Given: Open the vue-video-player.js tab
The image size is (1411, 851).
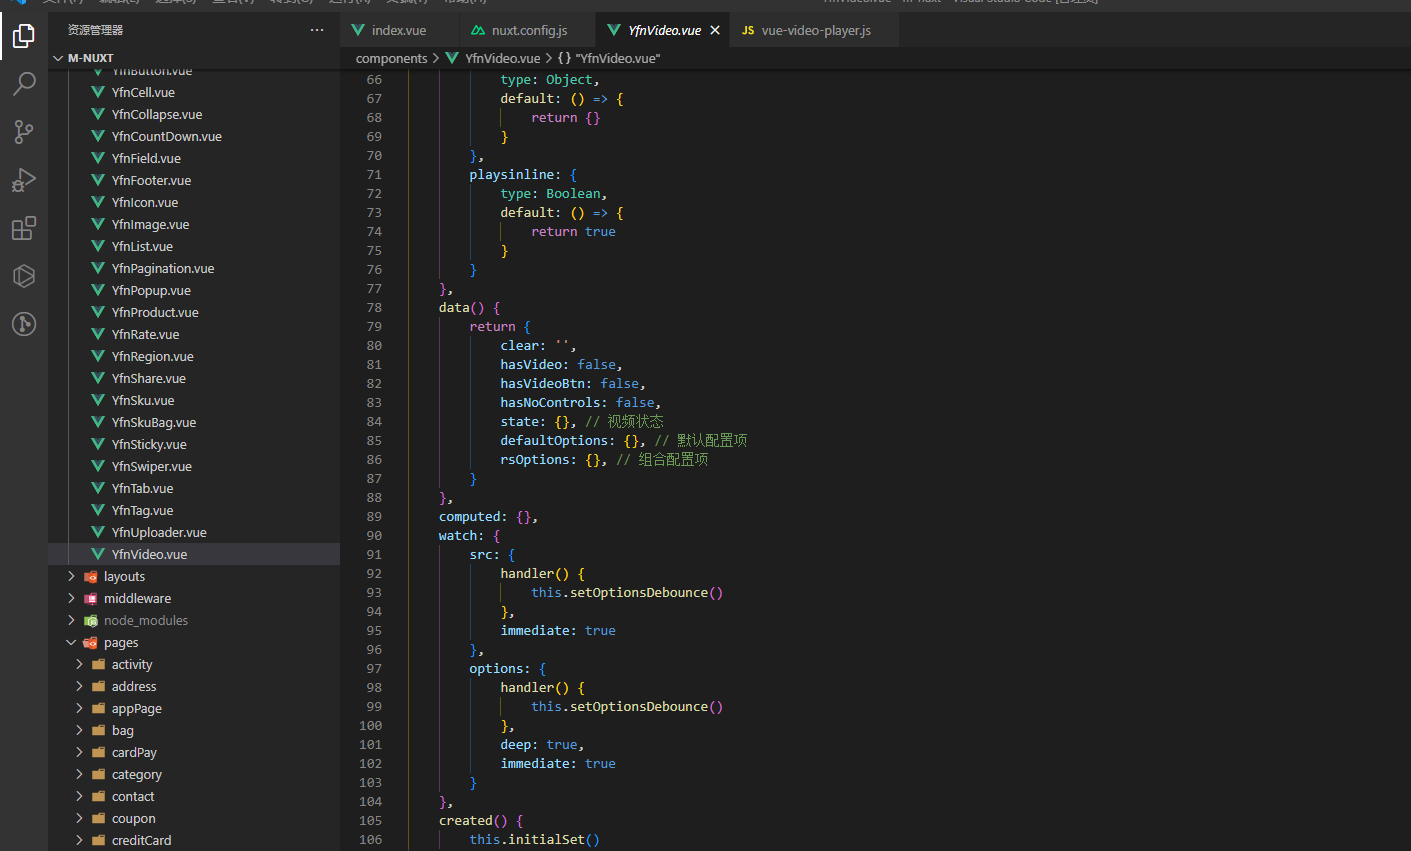Looking at the screenshot, I should [815, 30].
